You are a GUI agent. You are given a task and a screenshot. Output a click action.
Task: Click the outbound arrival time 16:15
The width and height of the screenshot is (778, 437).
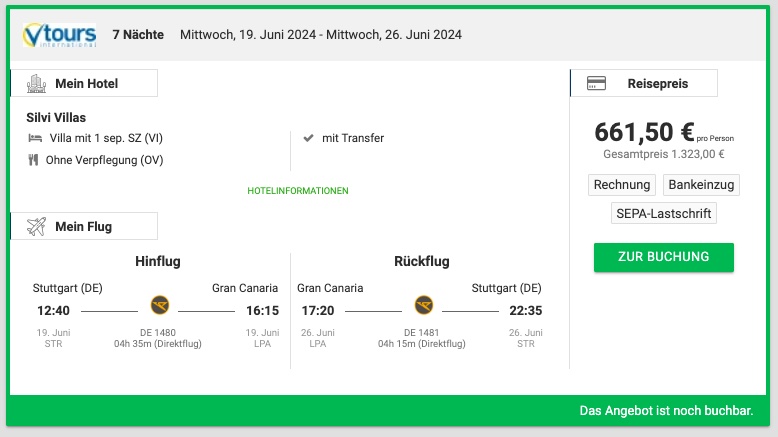tap(262, 311)
